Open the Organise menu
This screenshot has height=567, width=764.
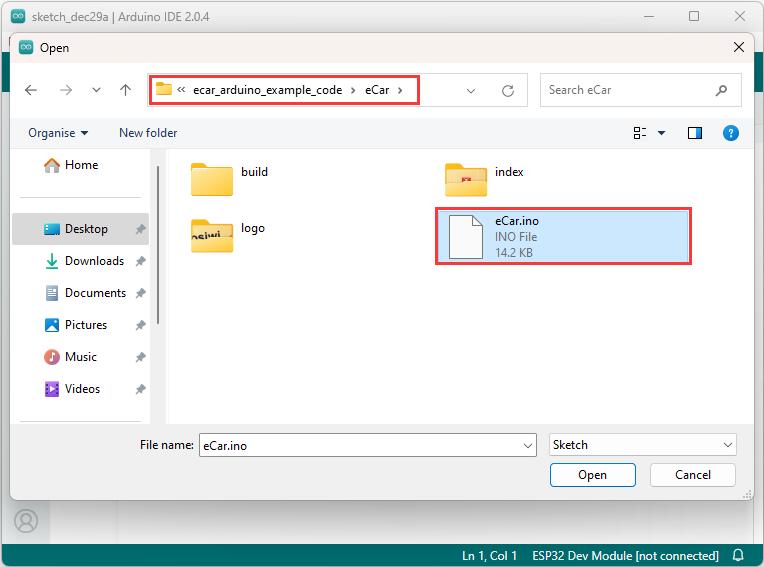pos(58,133)
